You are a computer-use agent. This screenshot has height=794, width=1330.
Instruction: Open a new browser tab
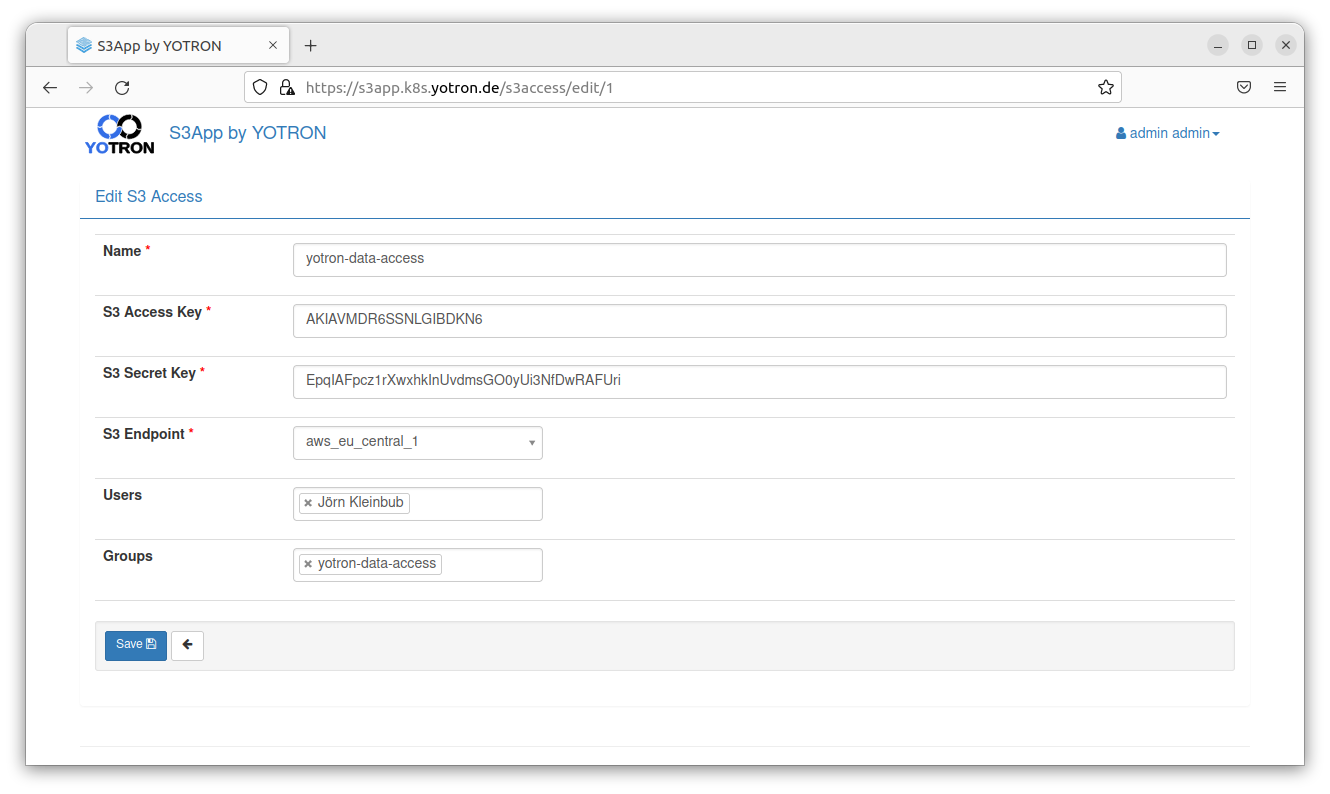click(x=310, y=46)
